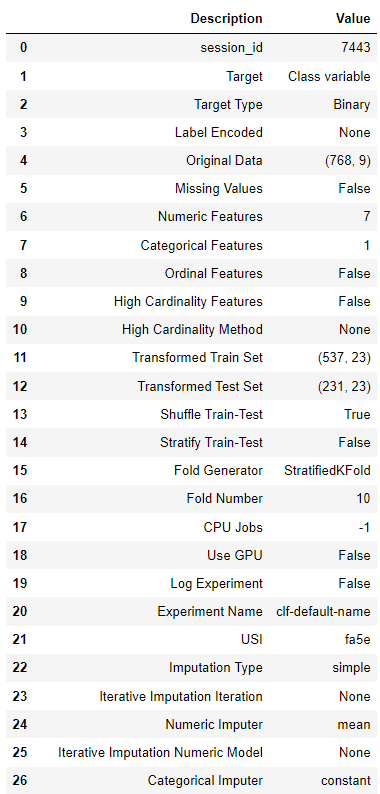Click the Fold Number value 10
Image resolution: width=380 pixels, height=794 pixels.
pyautogui.click(x=363, y=499)
